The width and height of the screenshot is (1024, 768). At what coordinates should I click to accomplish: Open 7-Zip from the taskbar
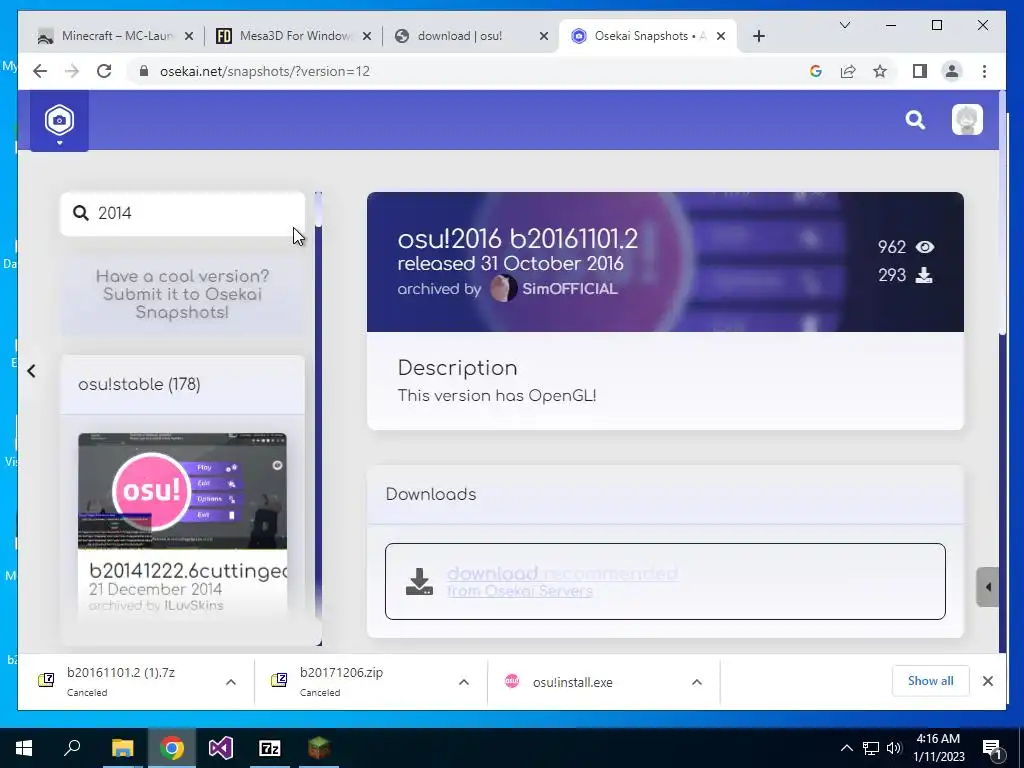[270, 748]
